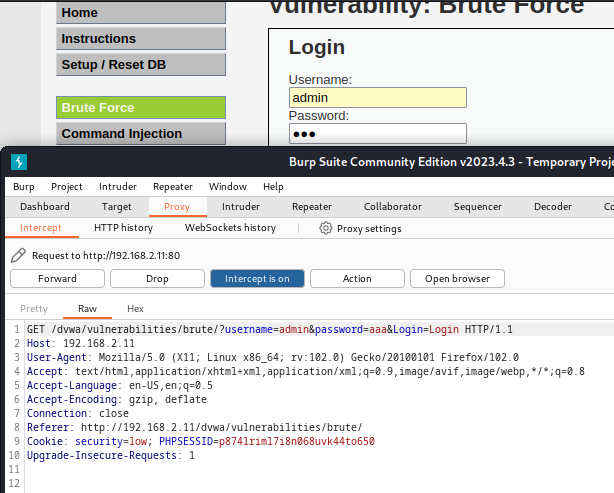Click 'Request to http://192.168.2.11:80' text
614x493 pixels.
point(106,256)
